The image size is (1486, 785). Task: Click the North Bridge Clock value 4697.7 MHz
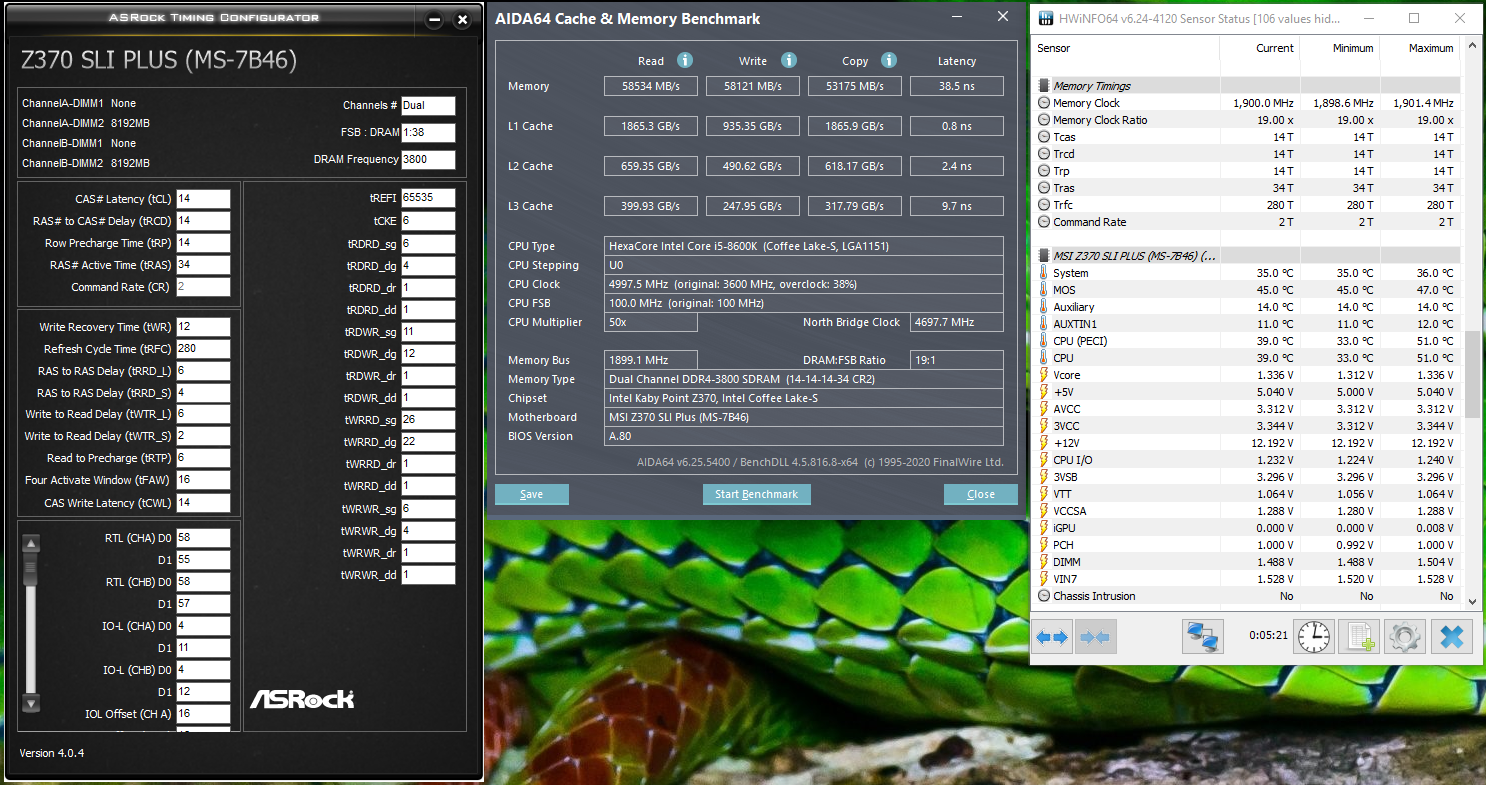[x=956, y=322]
